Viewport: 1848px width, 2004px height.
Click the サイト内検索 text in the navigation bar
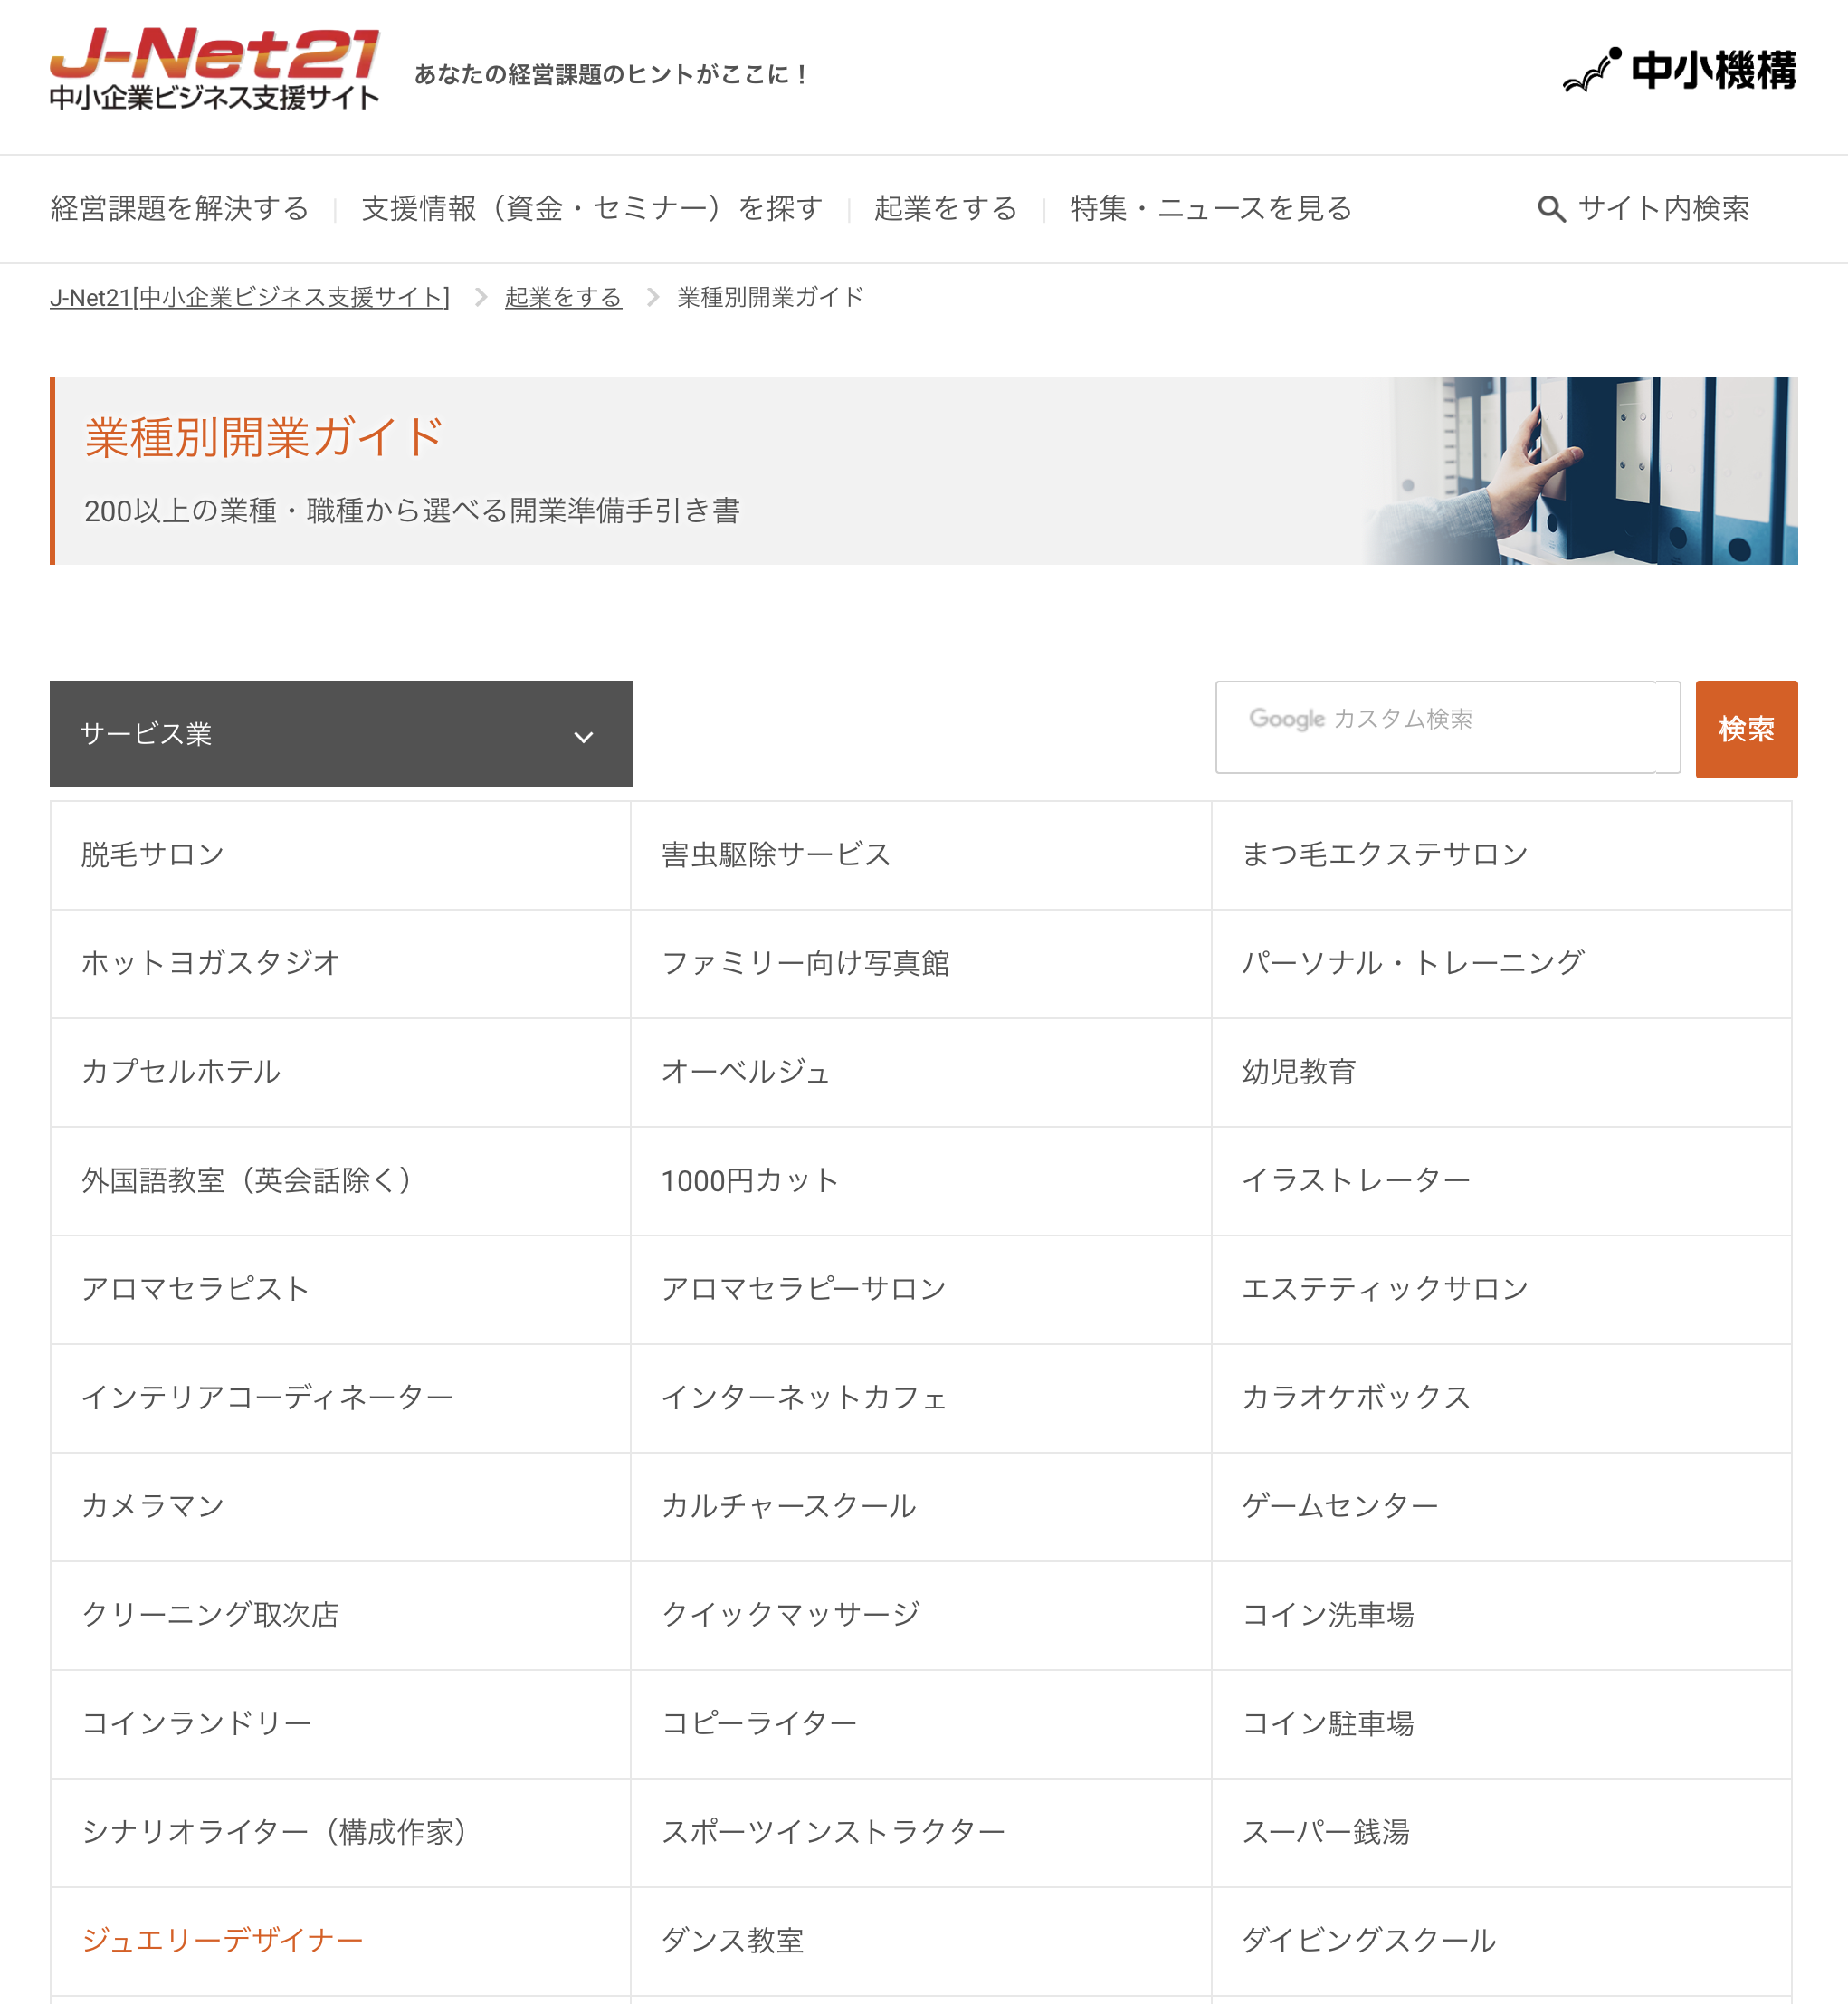(1663, 208)
